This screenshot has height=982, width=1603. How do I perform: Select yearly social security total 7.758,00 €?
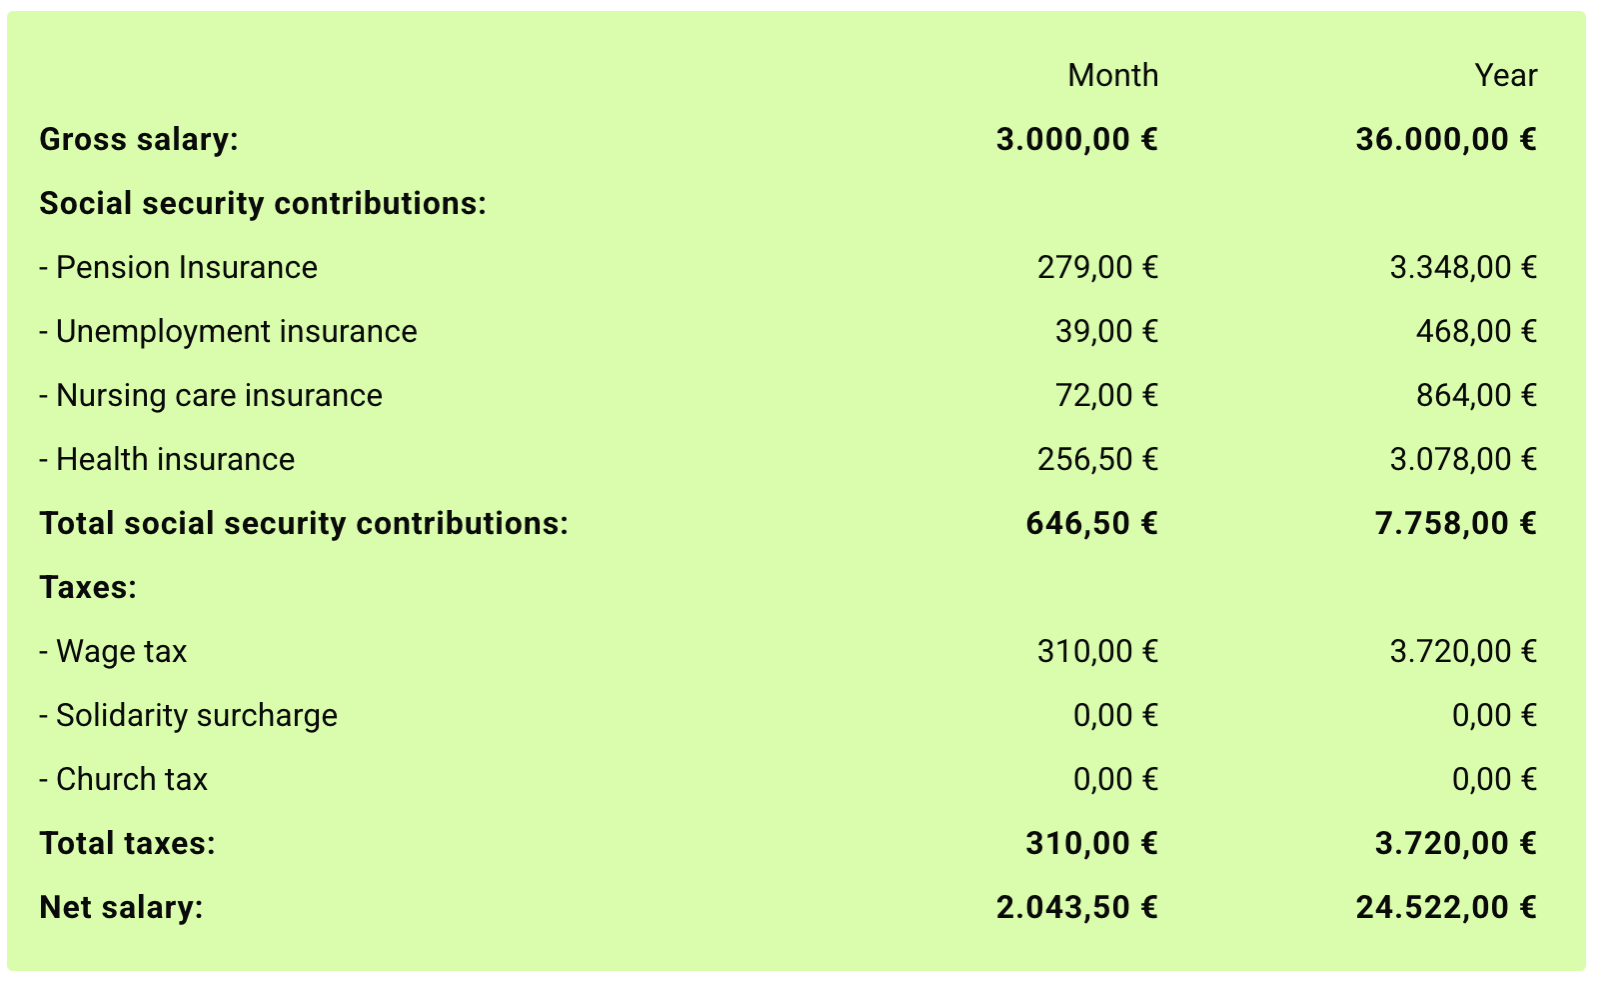[1456, 523]
